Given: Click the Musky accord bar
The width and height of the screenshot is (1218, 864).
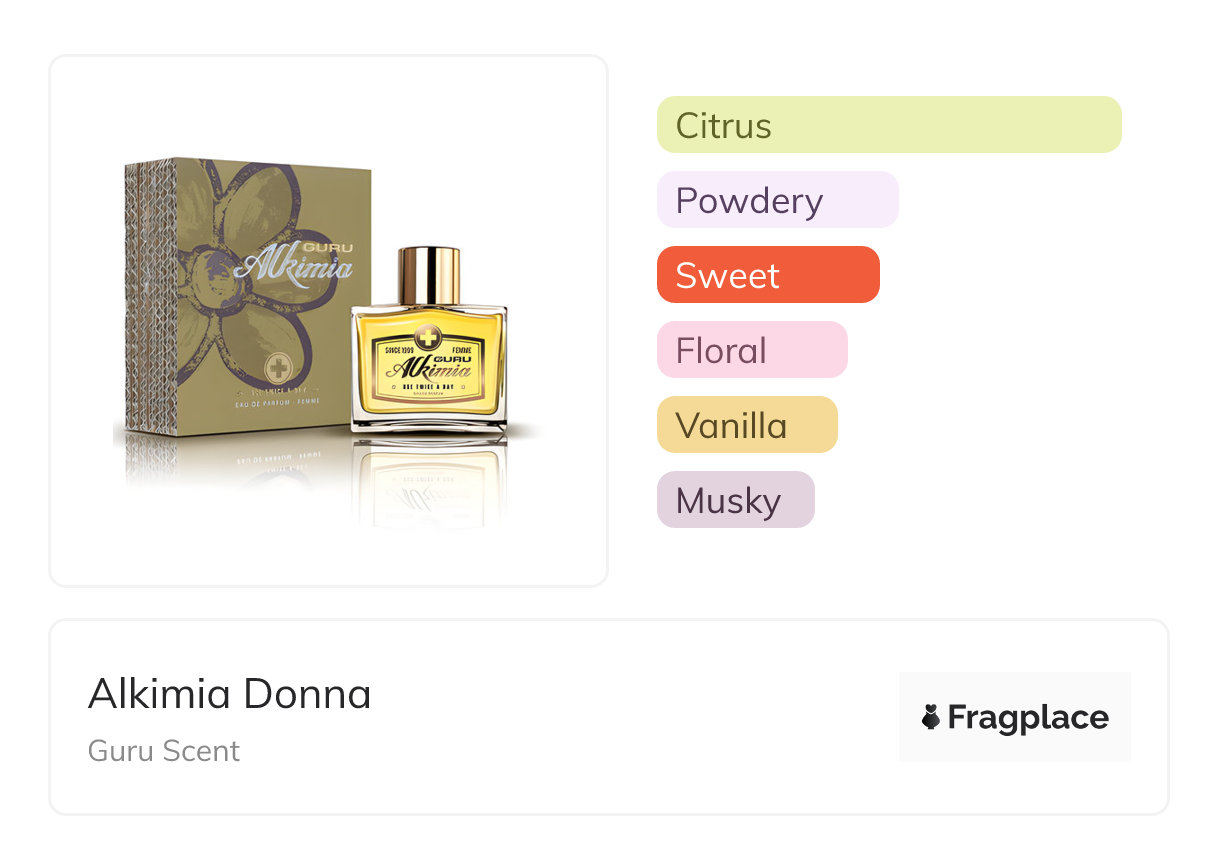Looking at the screenshot, I should coord(735,500).
